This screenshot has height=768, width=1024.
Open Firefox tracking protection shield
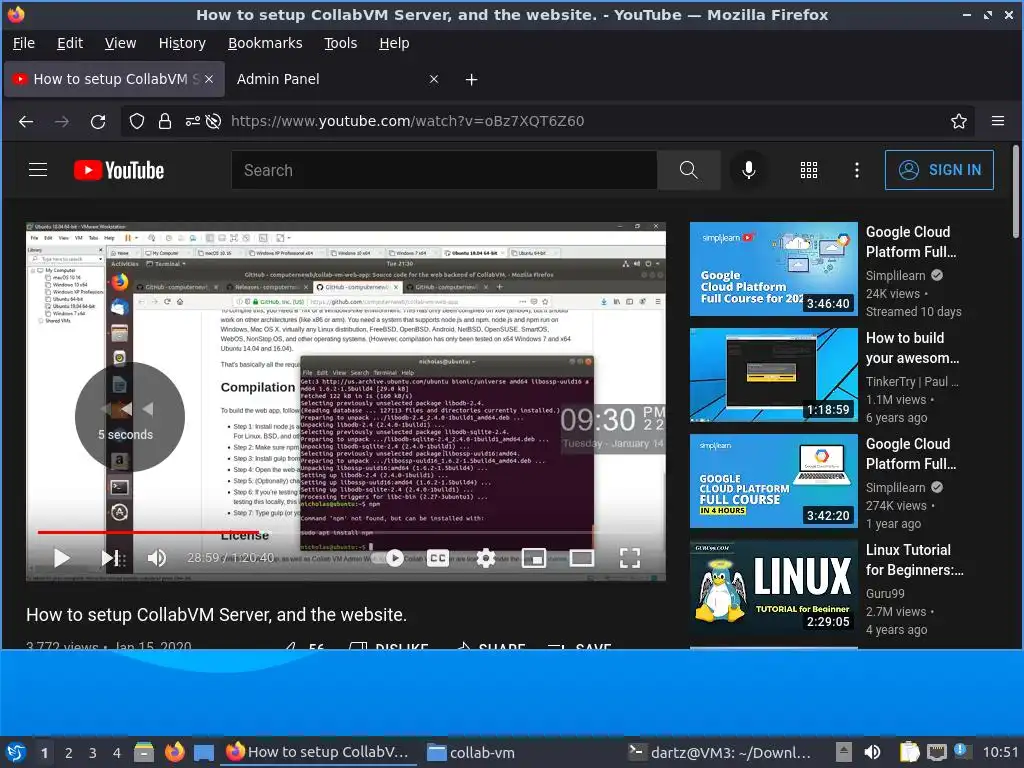(136, 121)
